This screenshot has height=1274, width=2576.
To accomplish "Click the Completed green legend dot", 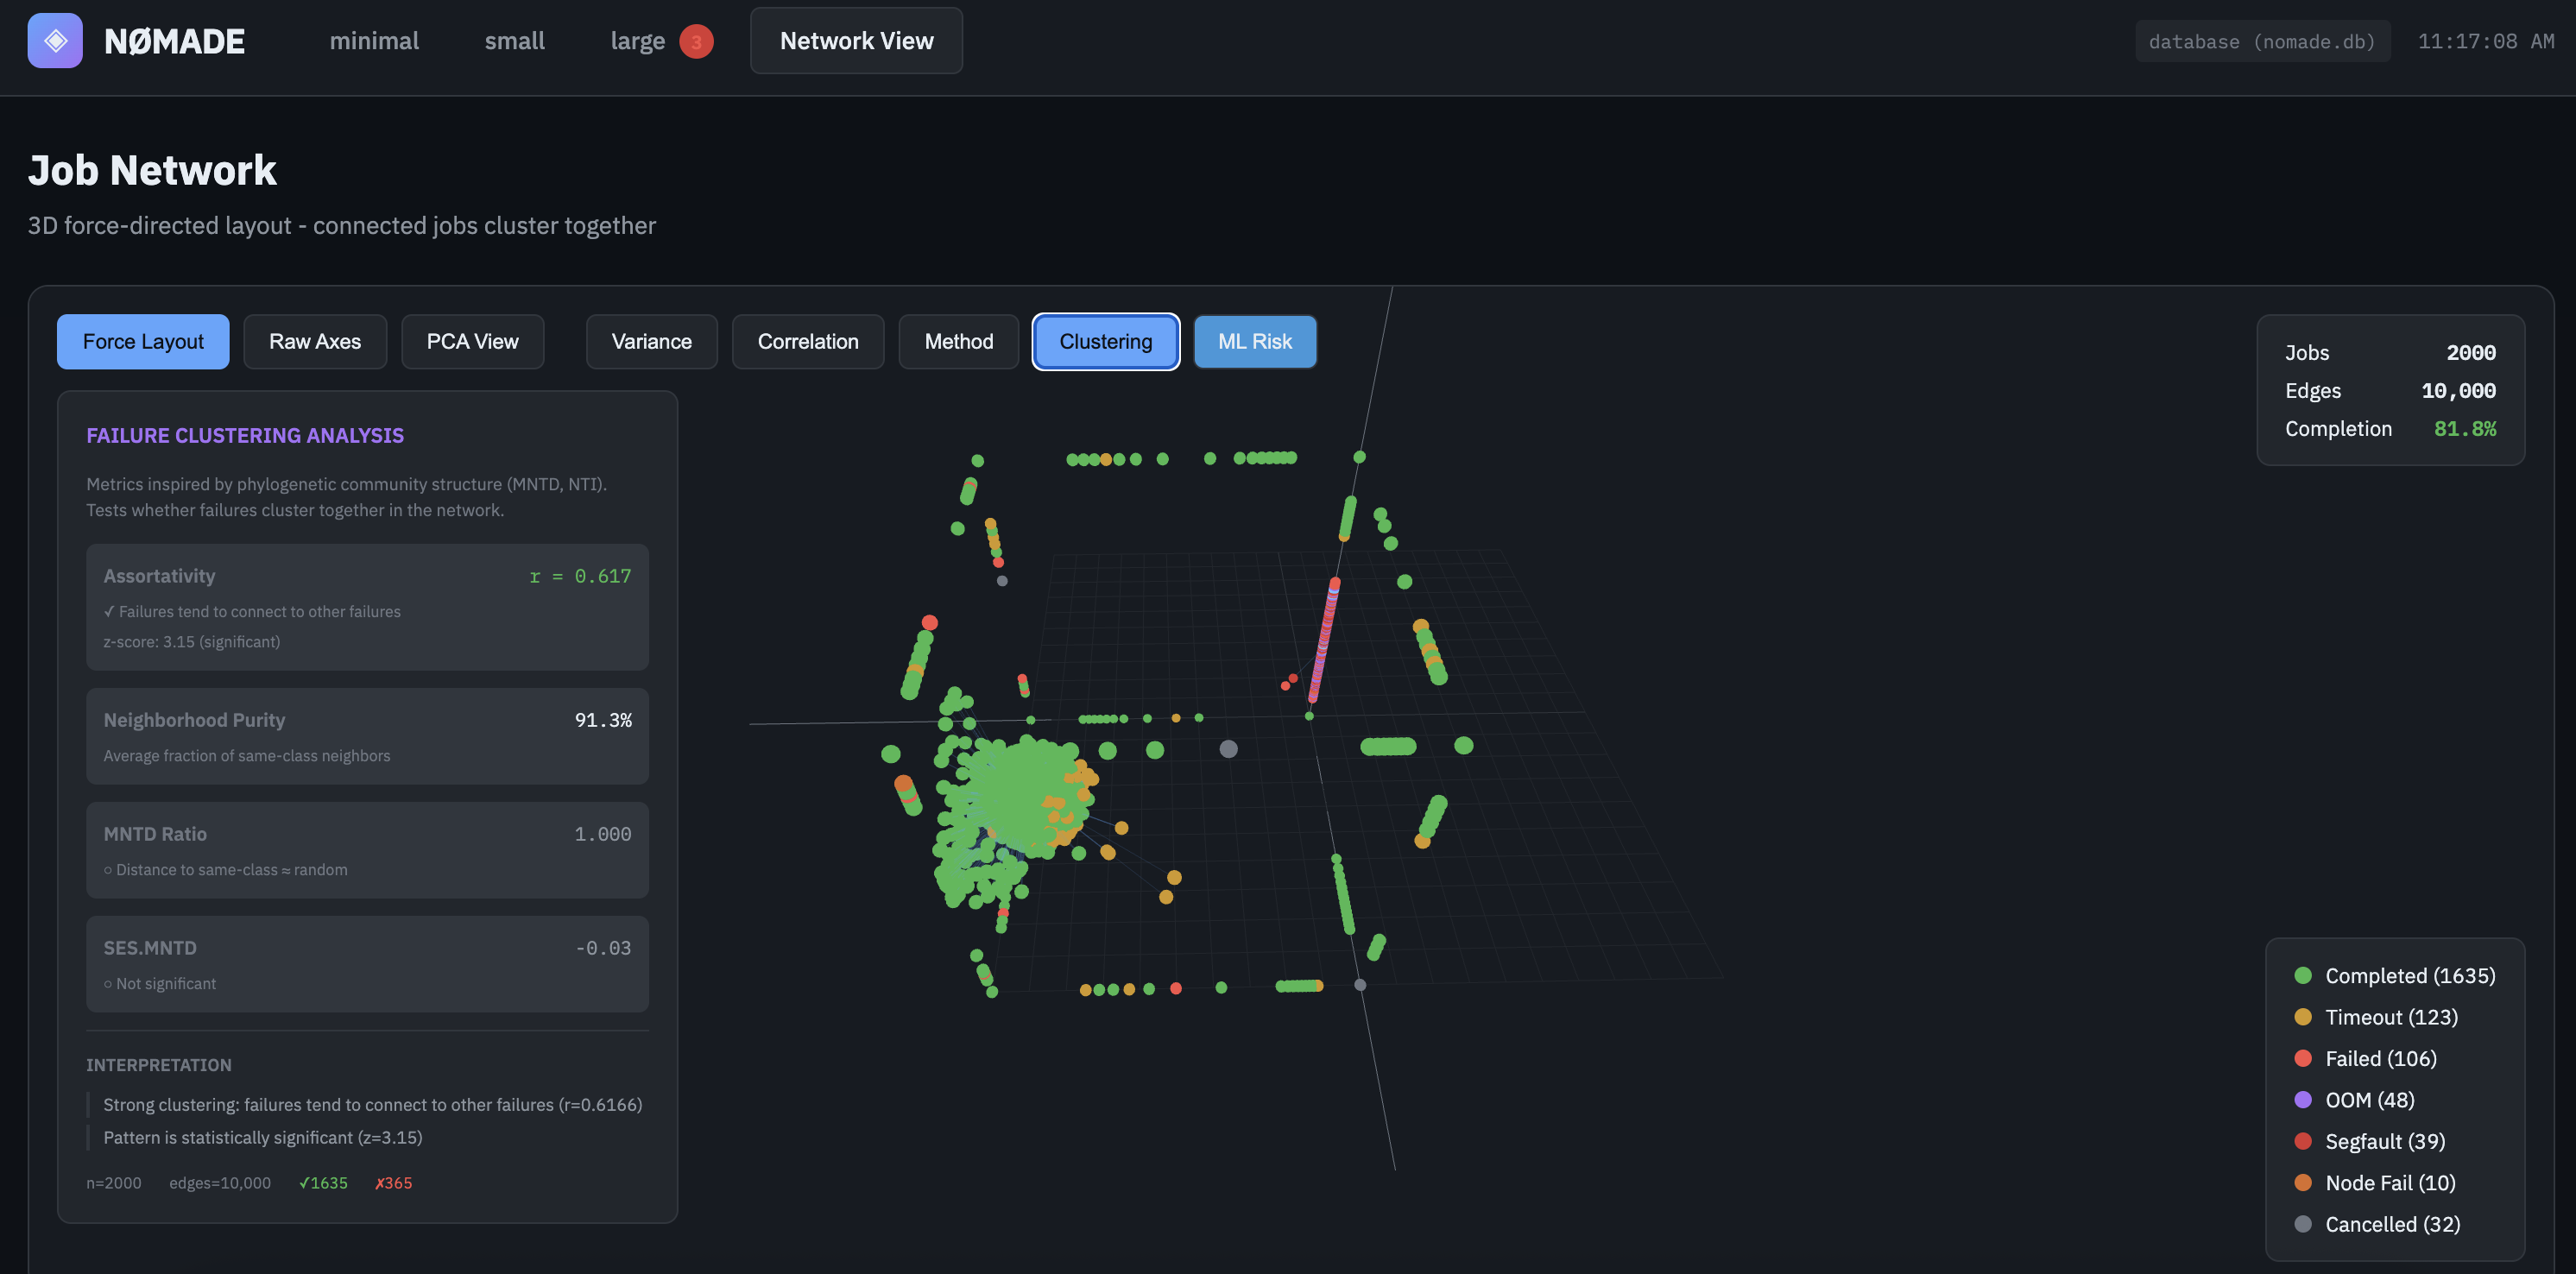I will click(2304, 975).
